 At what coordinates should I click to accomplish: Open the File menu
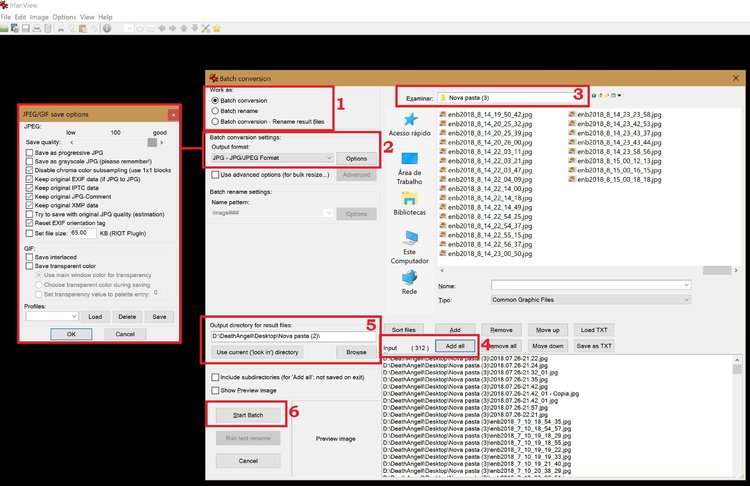[x=6, y=17]
